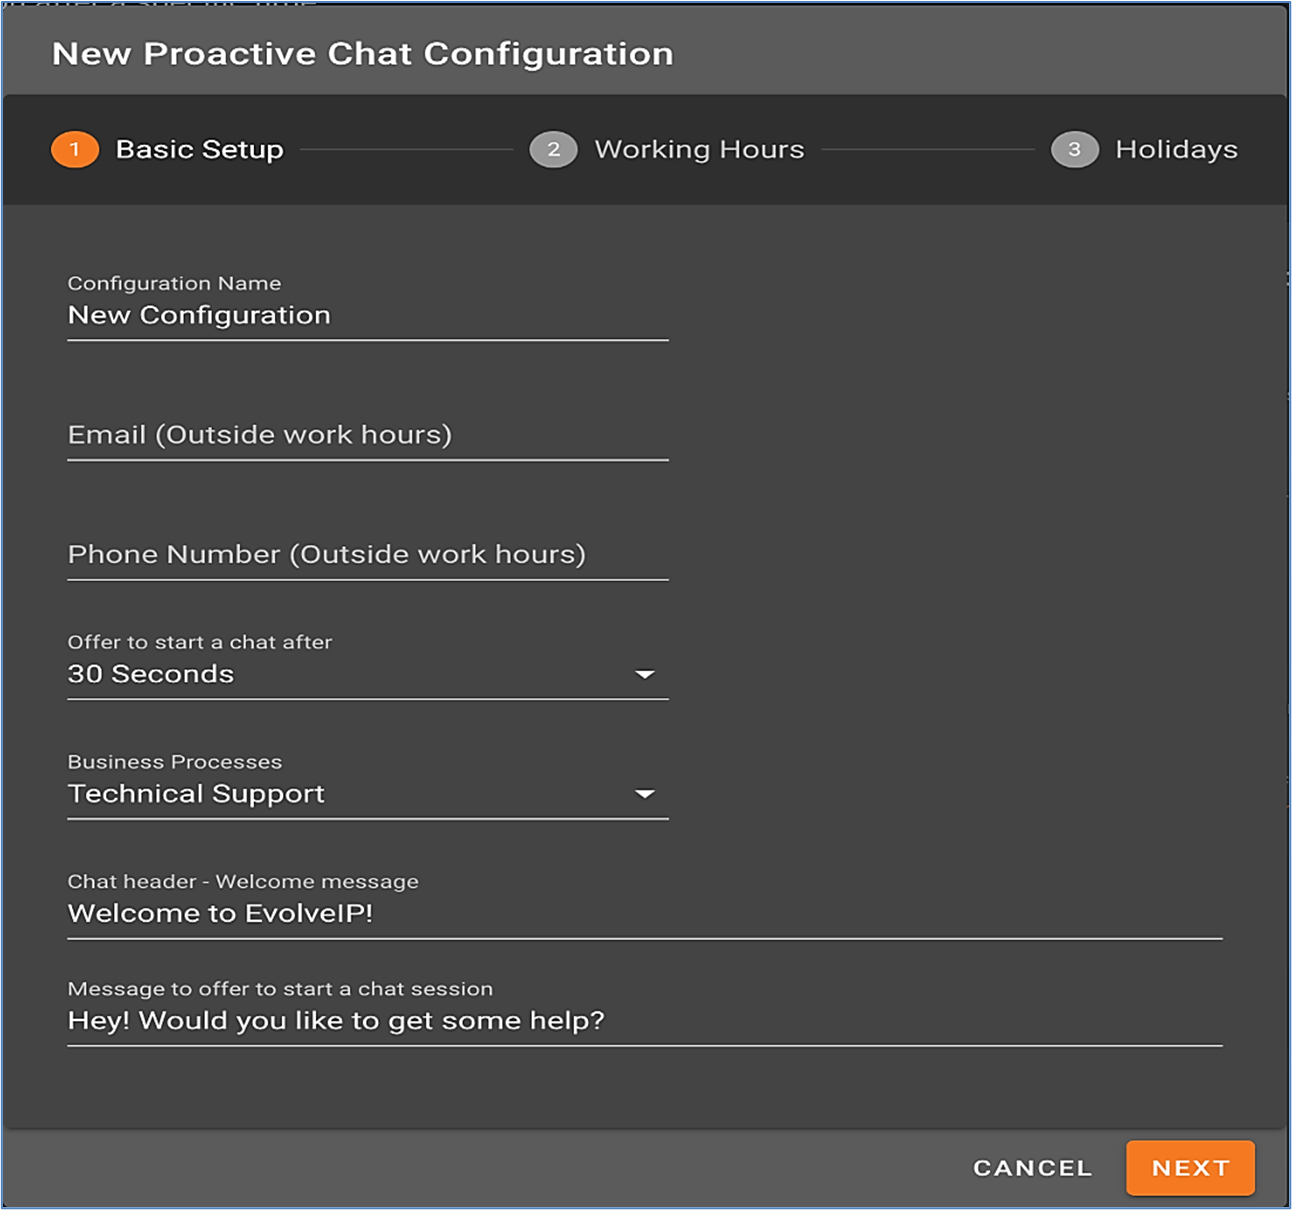Select the Basic Setup step label

click(x=199, y=150)
